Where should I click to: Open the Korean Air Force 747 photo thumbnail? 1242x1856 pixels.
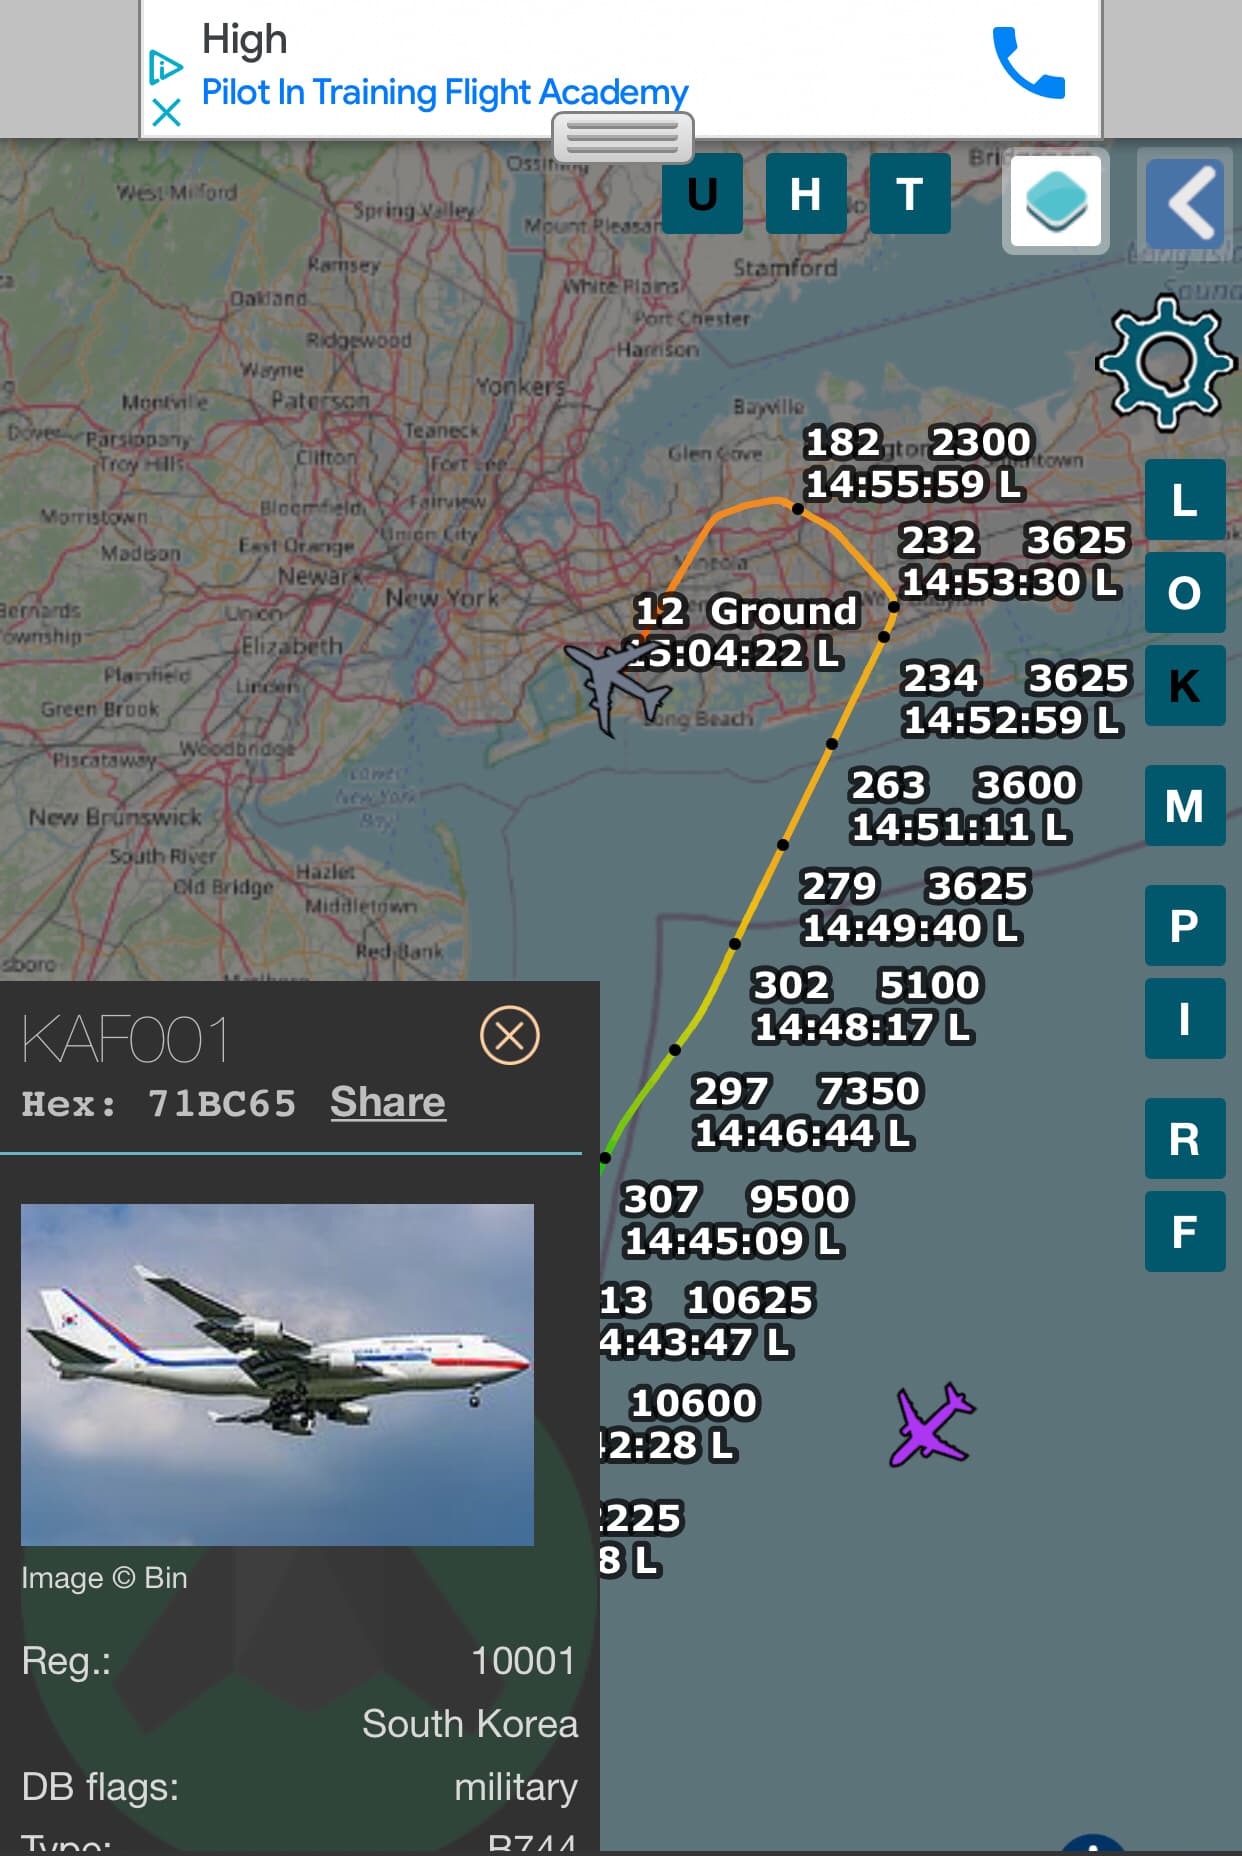tap(277, 1375)
